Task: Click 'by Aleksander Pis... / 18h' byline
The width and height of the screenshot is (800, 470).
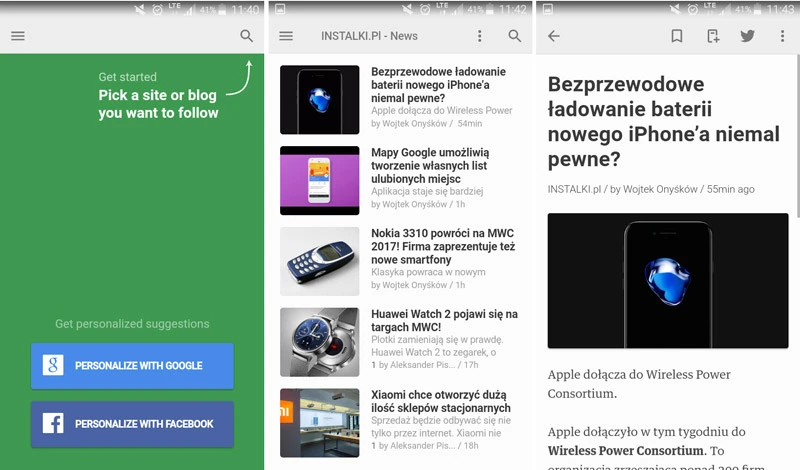Action: pos(424,446)
